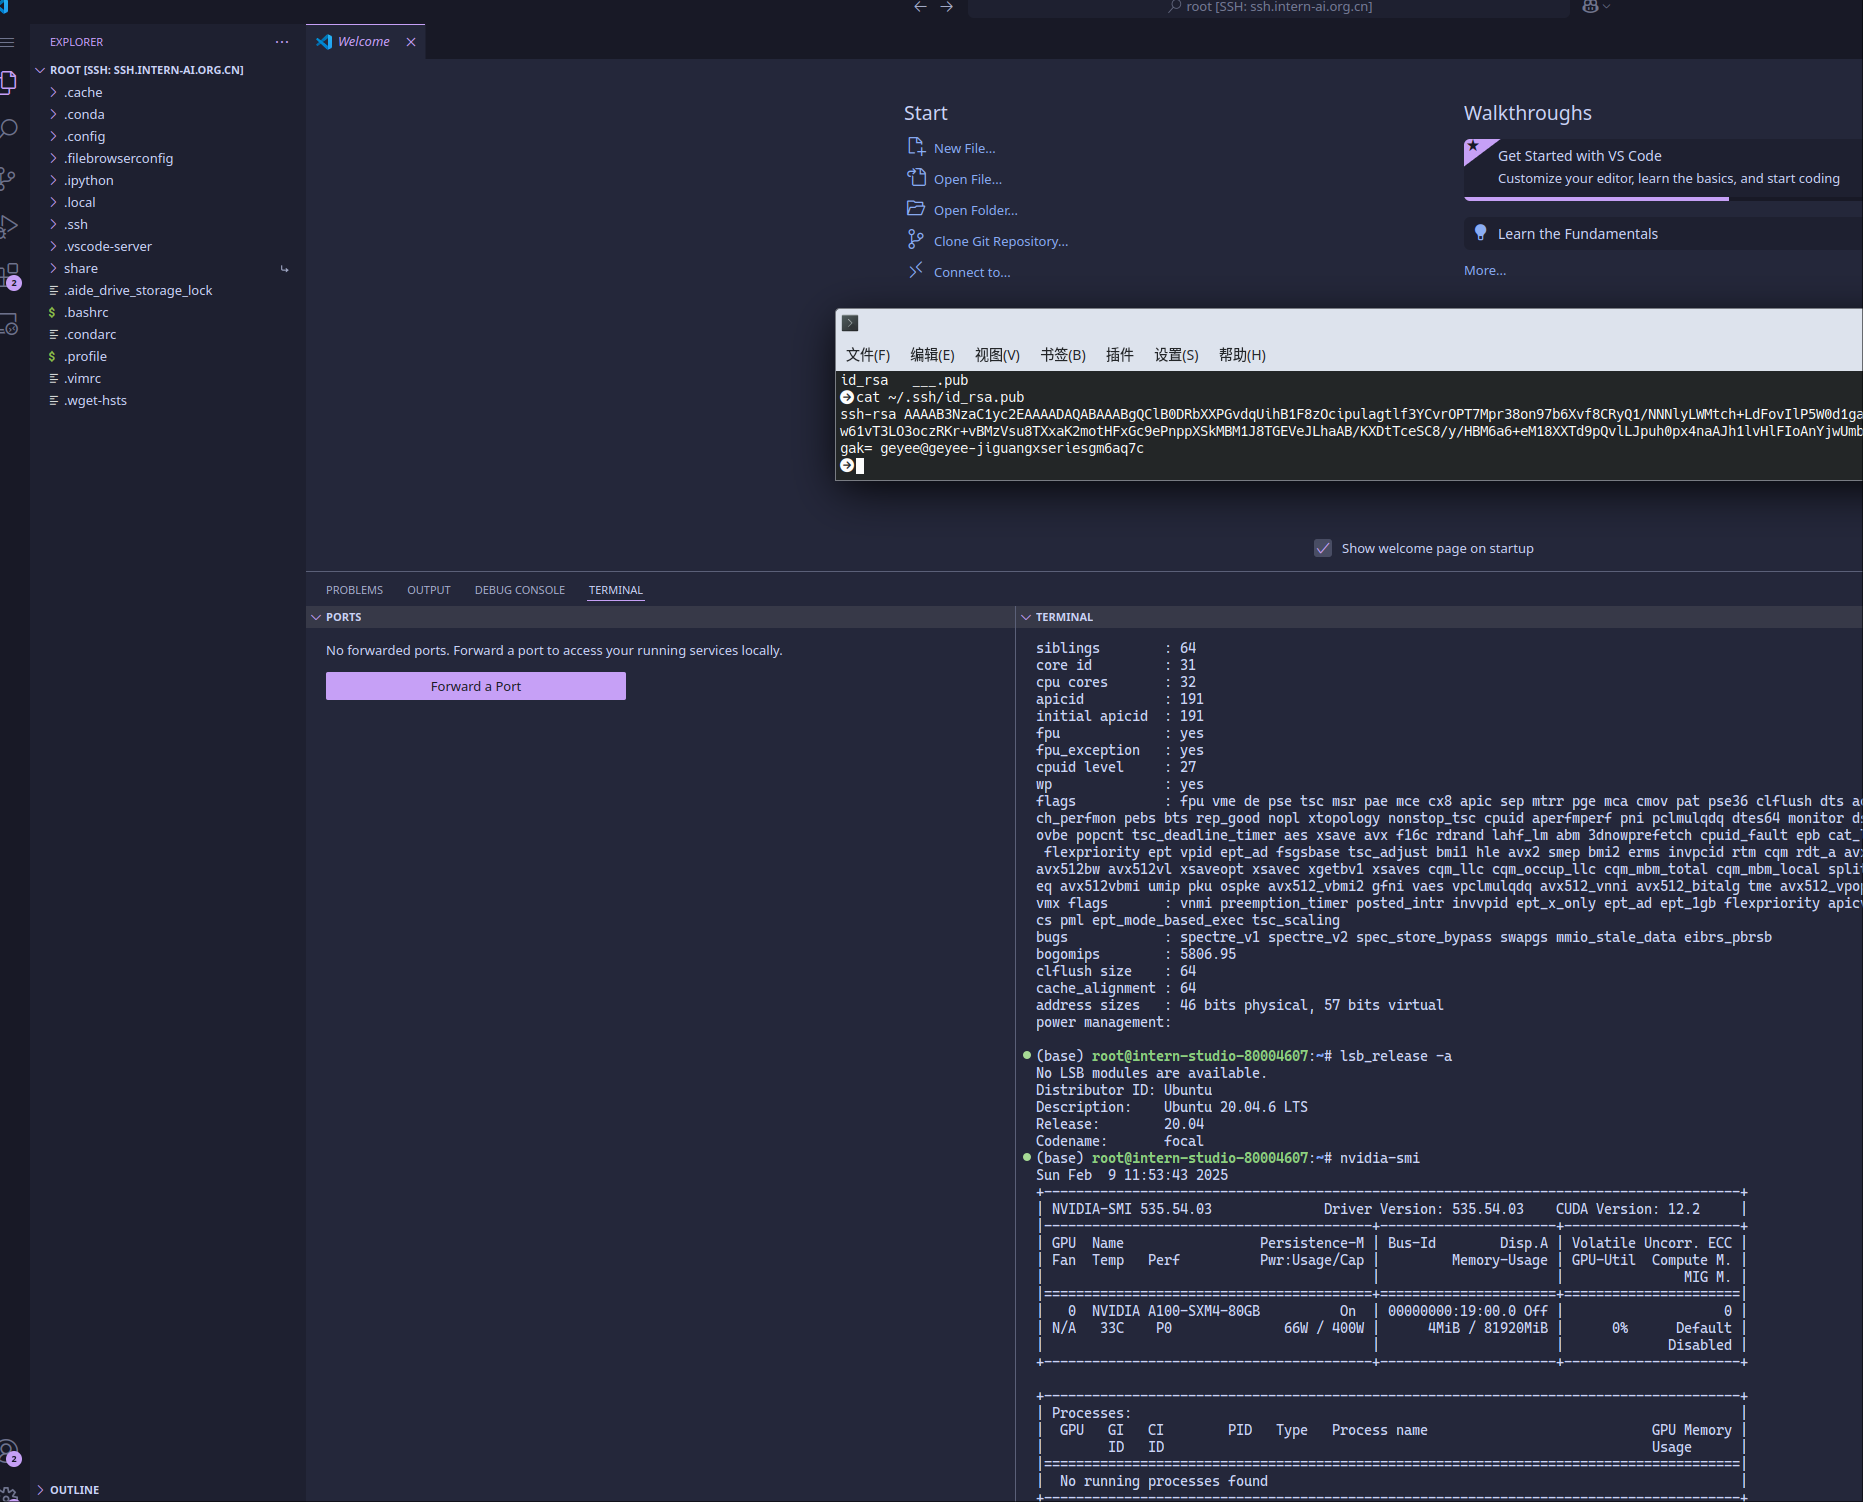The height and width of the screenshot is (1502, 1863).
Task: Click the Clone Git Repository icon
Action: 916,240
